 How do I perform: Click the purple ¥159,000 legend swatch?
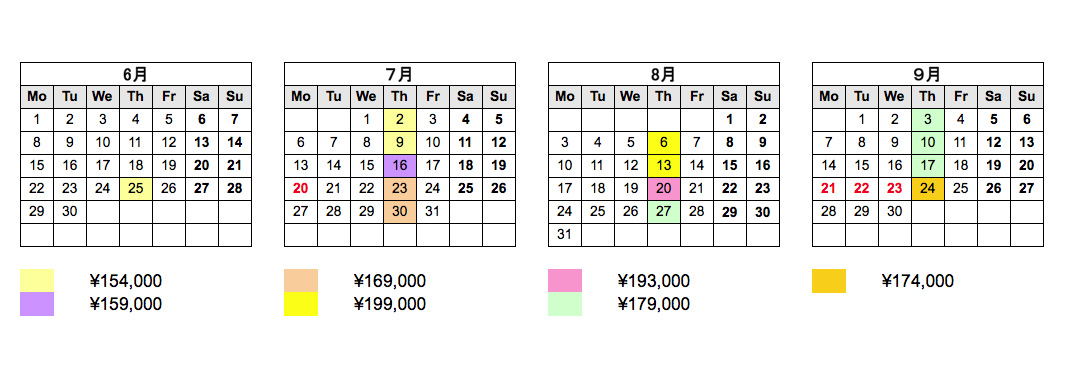click(37, 304)
